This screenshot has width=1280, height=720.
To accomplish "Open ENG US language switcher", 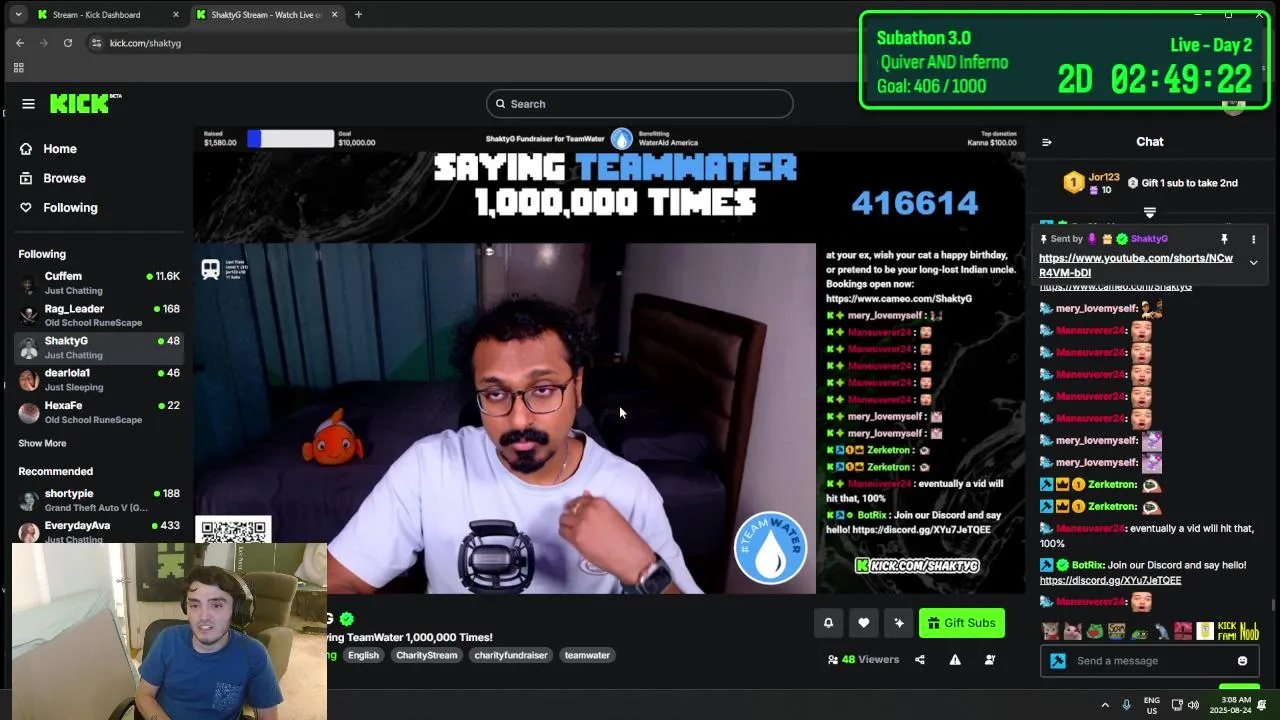I will pos(1152,705).
